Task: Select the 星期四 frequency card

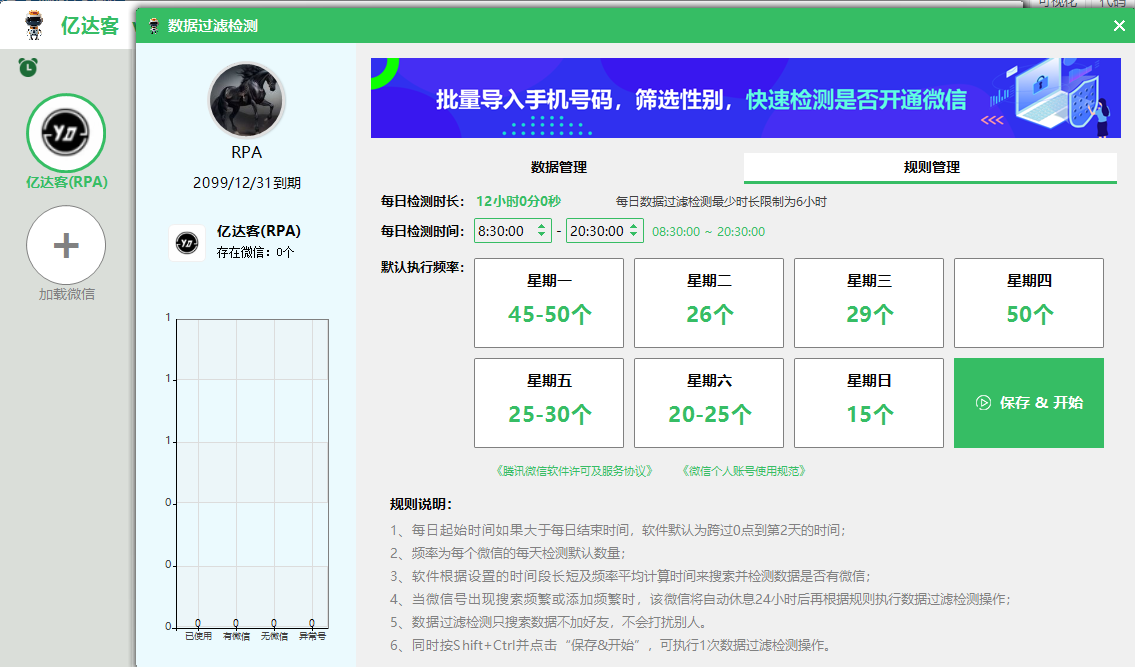Action: pos(1029,303)
